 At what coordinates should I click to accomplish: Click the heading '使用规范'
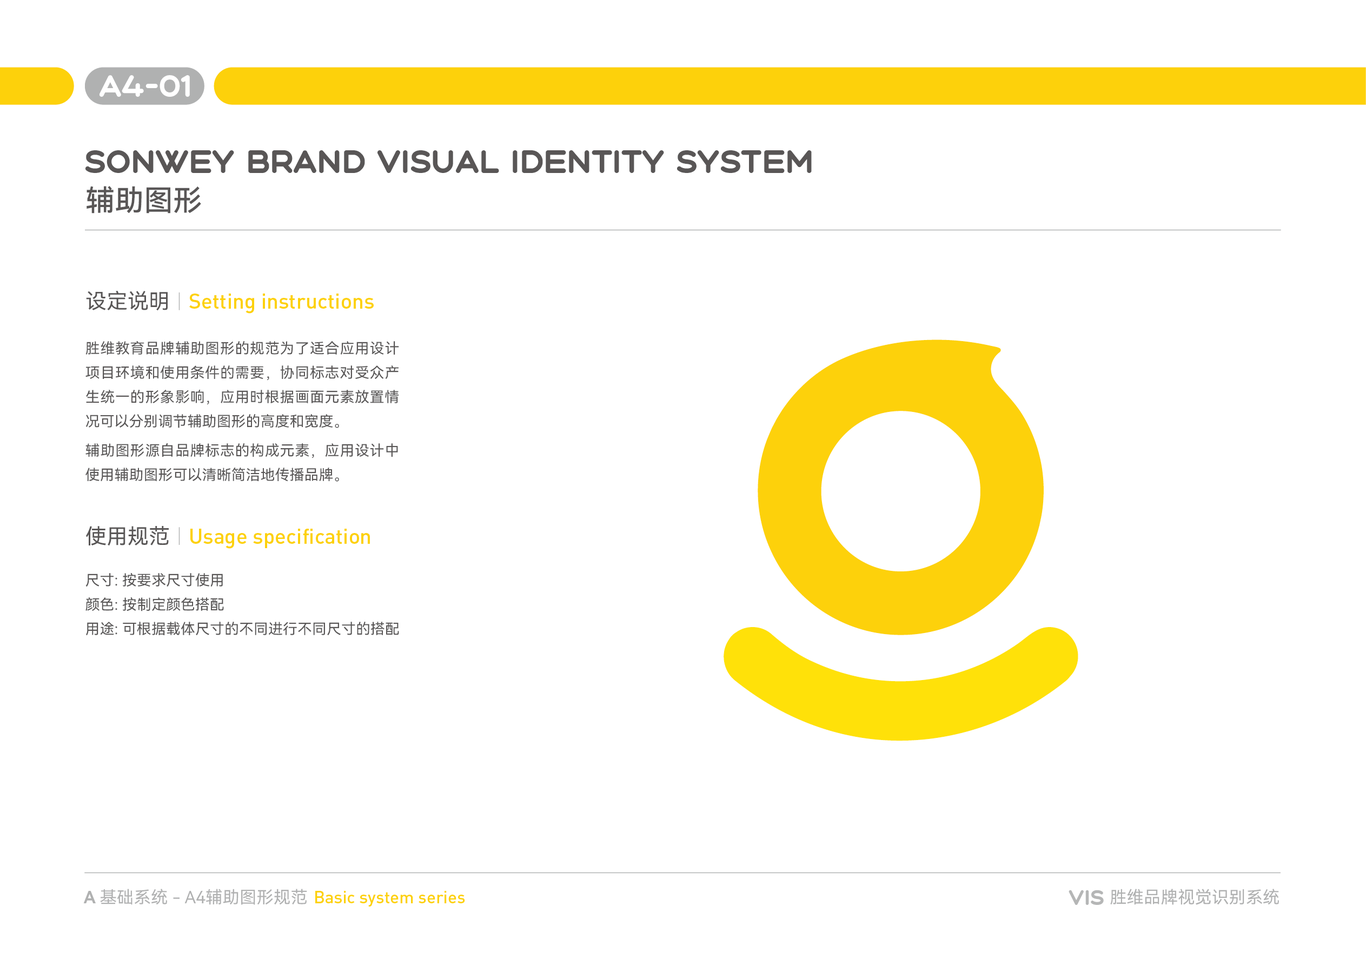[127, 536]
